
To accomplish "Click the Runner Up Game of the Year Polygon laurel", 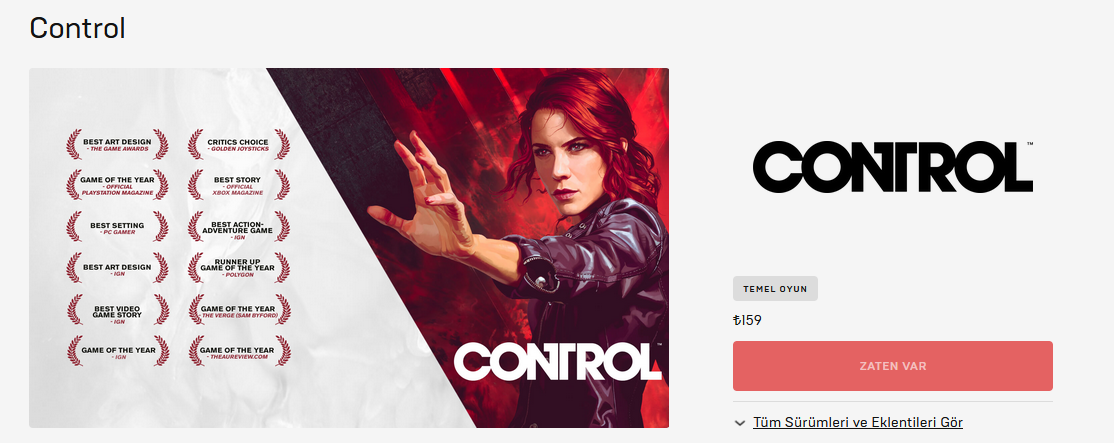I will pos(238,268).
